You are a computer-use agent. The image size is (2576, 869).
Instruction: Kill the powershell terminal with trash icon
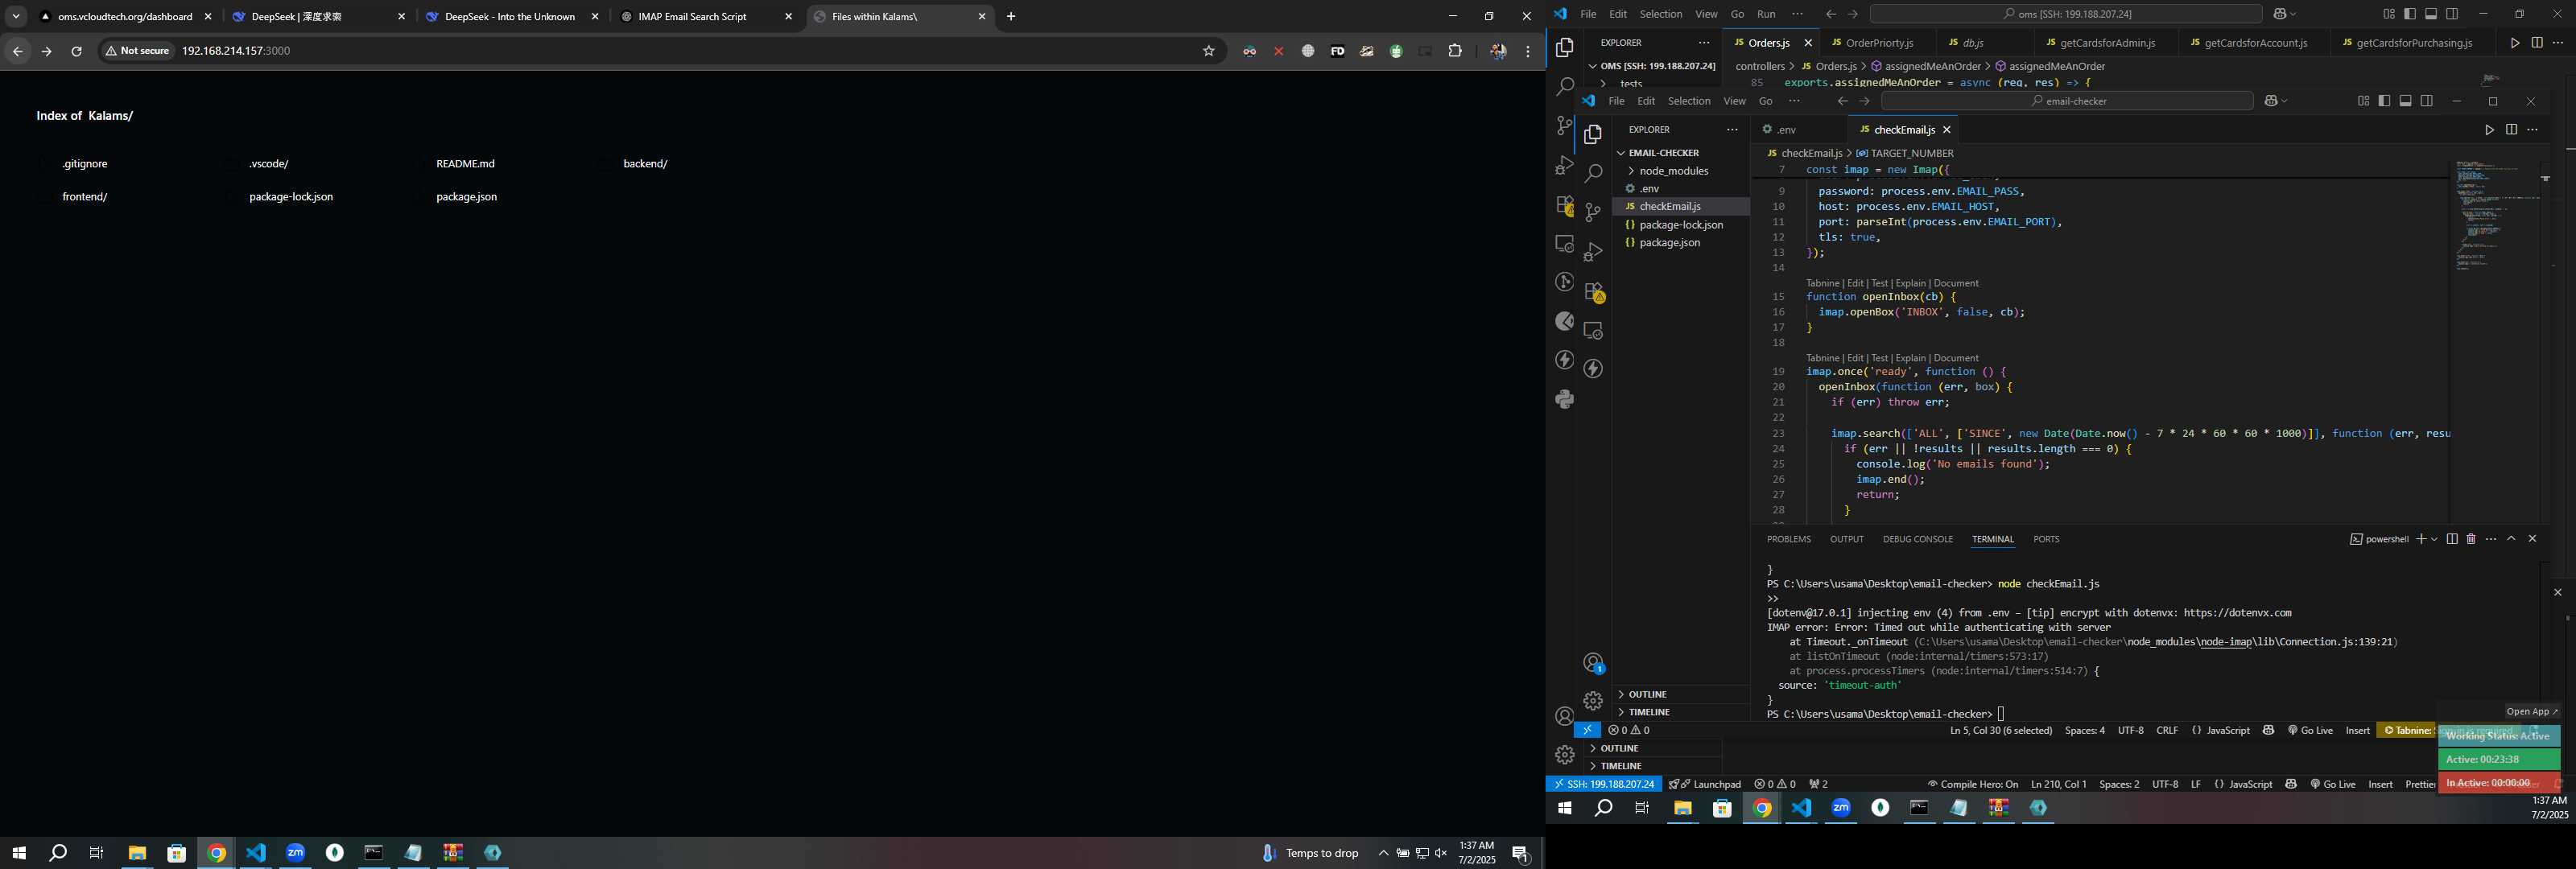[x=2471, y=539]
